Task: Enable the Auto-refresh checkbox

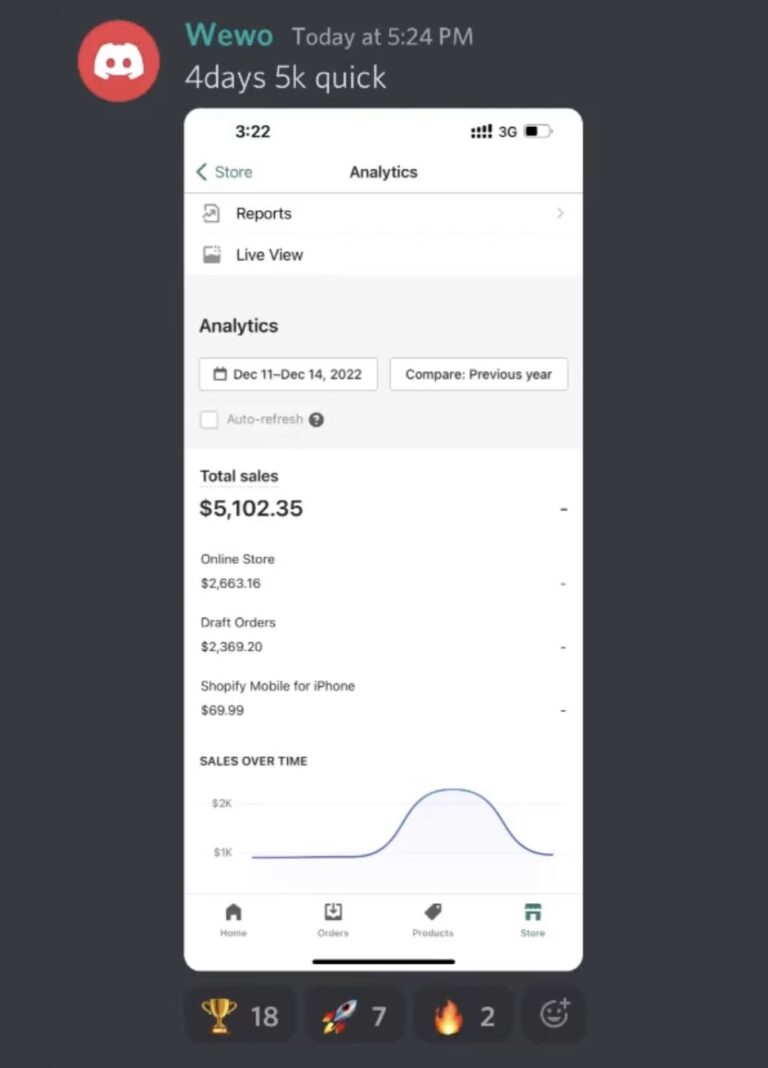Action: [209, 420]
